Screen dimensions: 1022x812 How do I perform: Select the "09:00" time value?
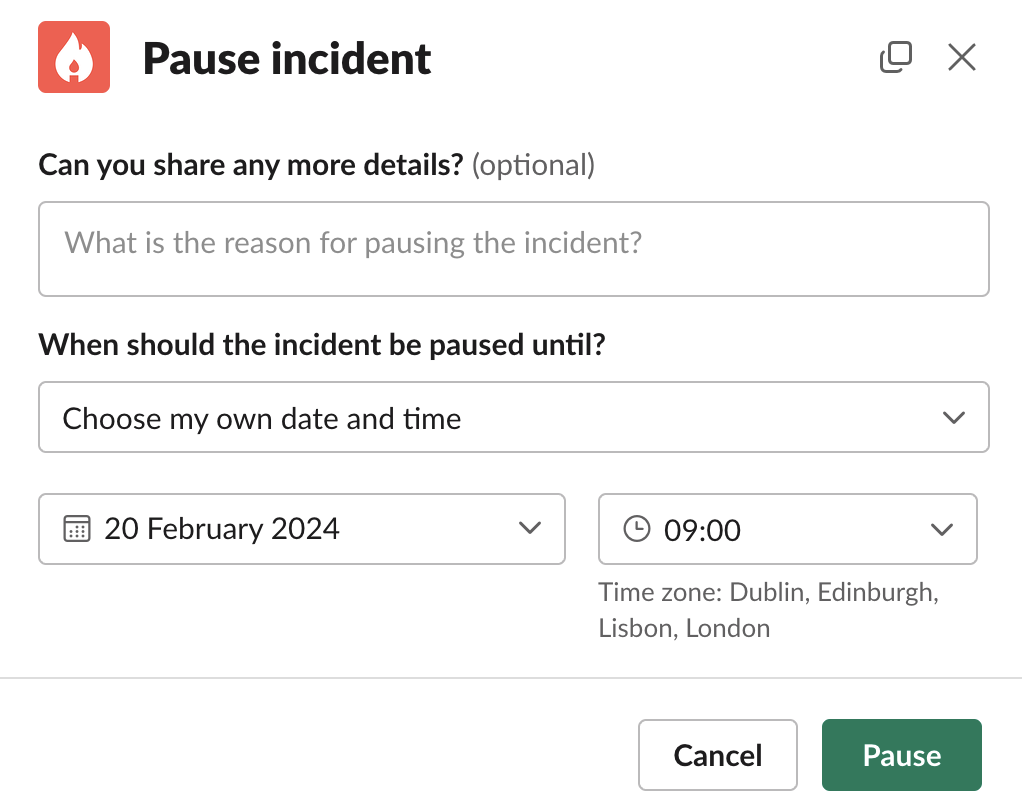703,529
